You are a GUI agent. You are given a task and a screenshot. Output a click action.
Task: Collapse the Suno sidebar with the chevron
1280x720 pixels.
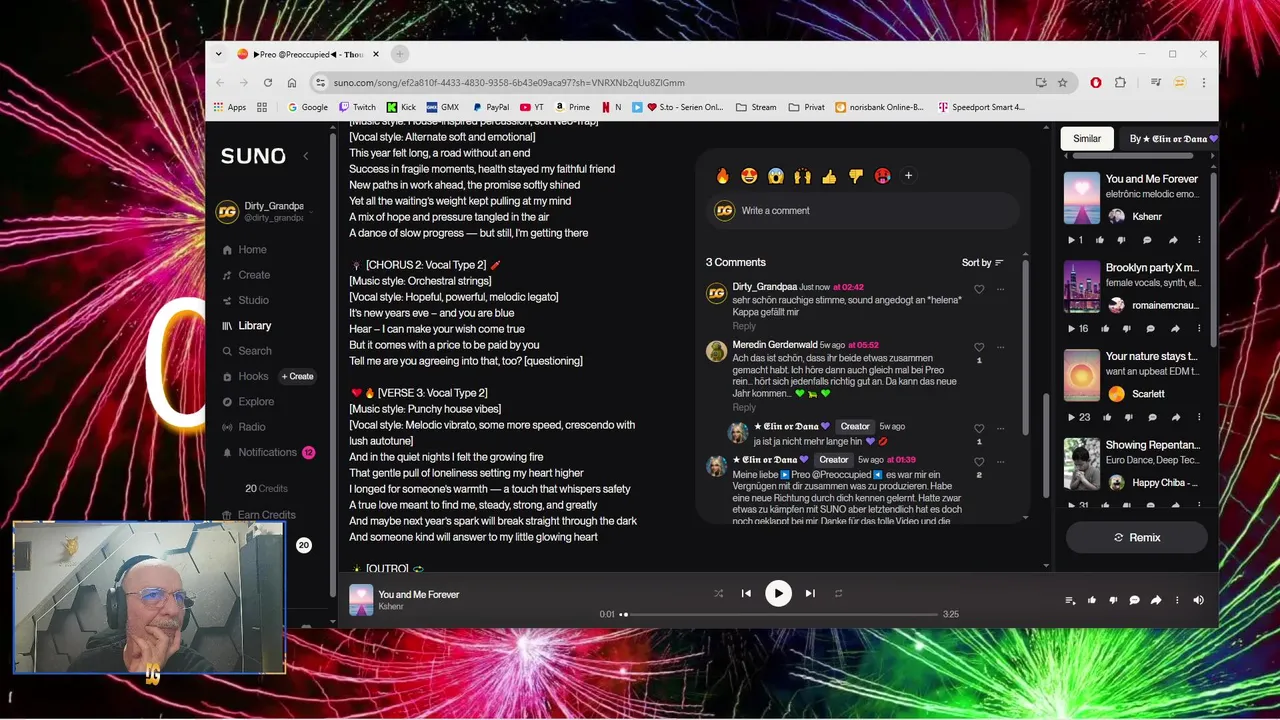pos(306,156)
